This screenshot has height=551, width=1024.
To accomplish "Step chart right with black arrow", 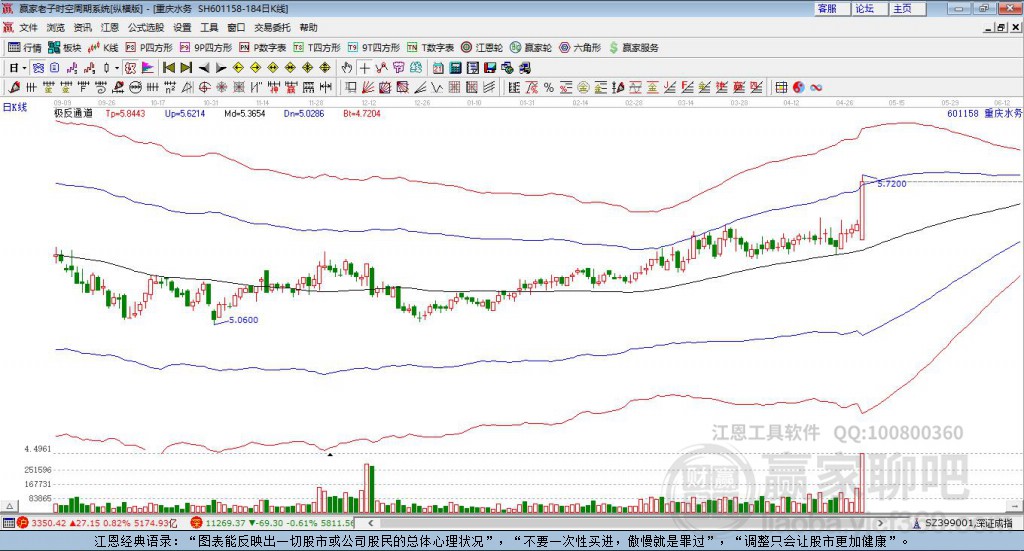I will point(221,68).
